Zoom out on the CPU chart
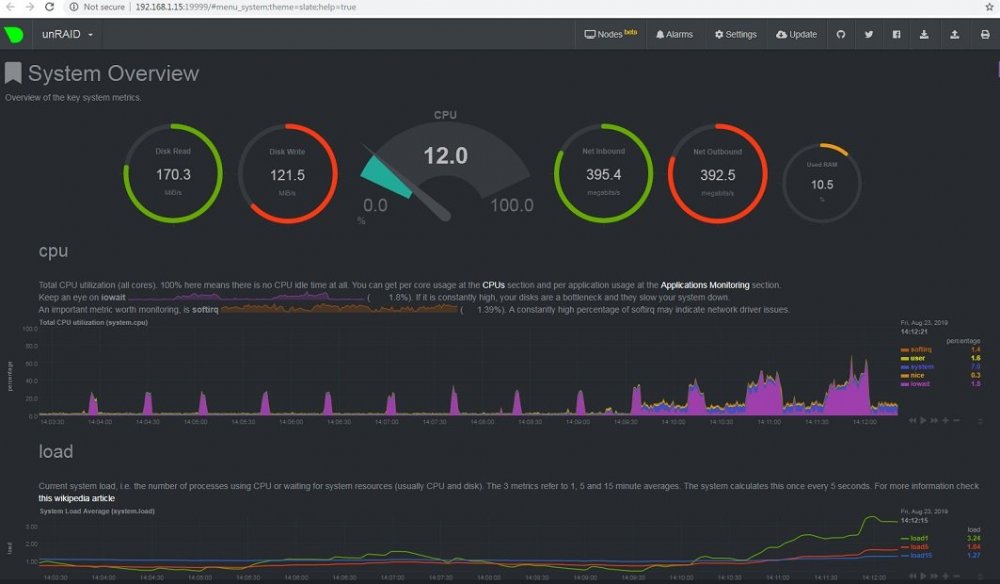Viewport: 1000px width, 584px height. click(x=956, y=420)
